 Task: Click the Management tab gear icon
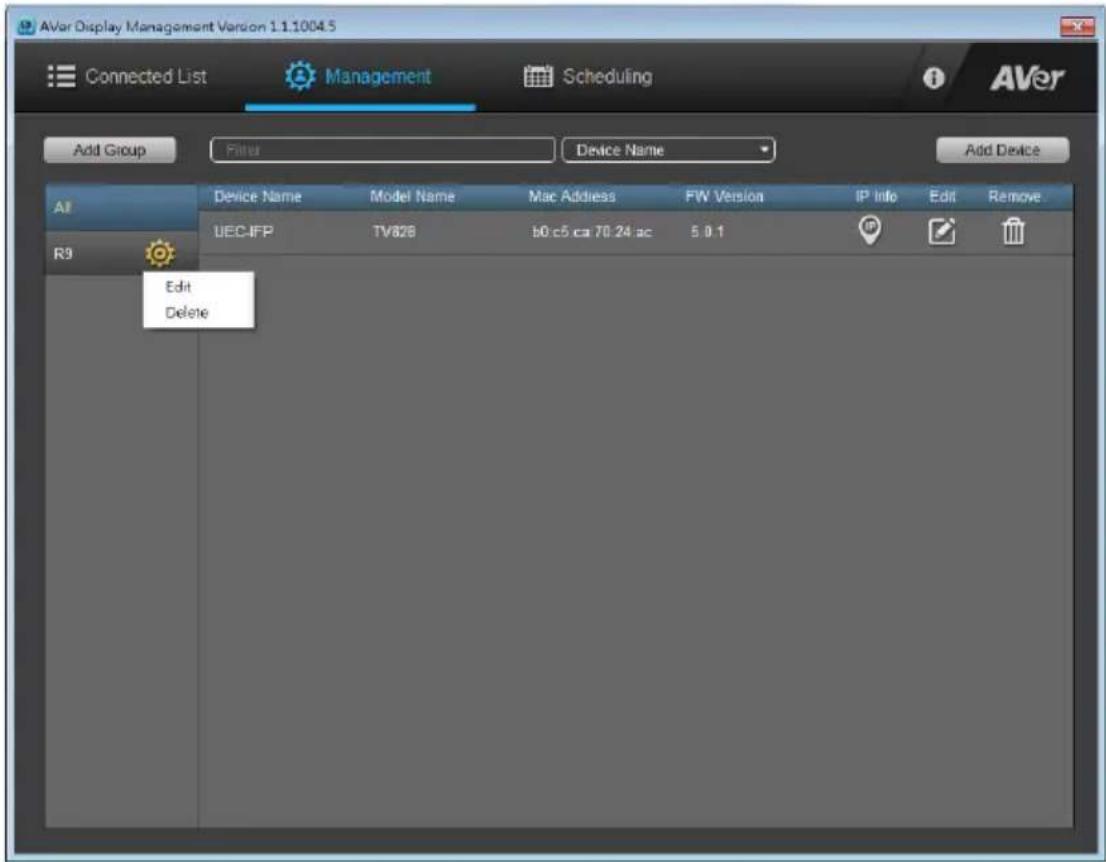coord(300,76)
